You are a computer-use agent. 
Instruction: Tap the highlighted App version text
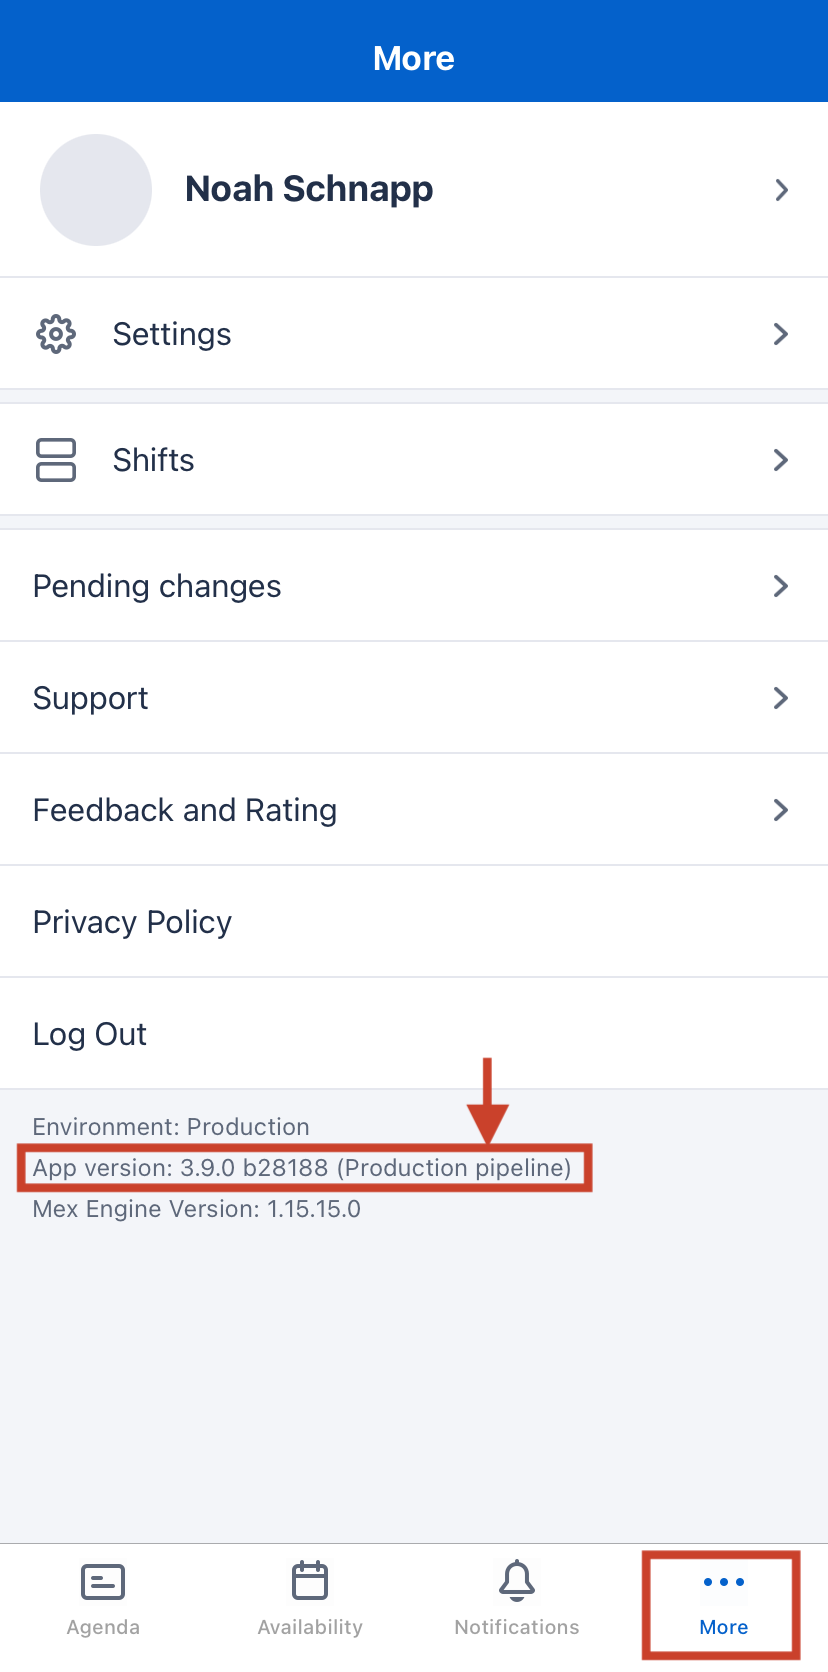(x=303, y=1167)
